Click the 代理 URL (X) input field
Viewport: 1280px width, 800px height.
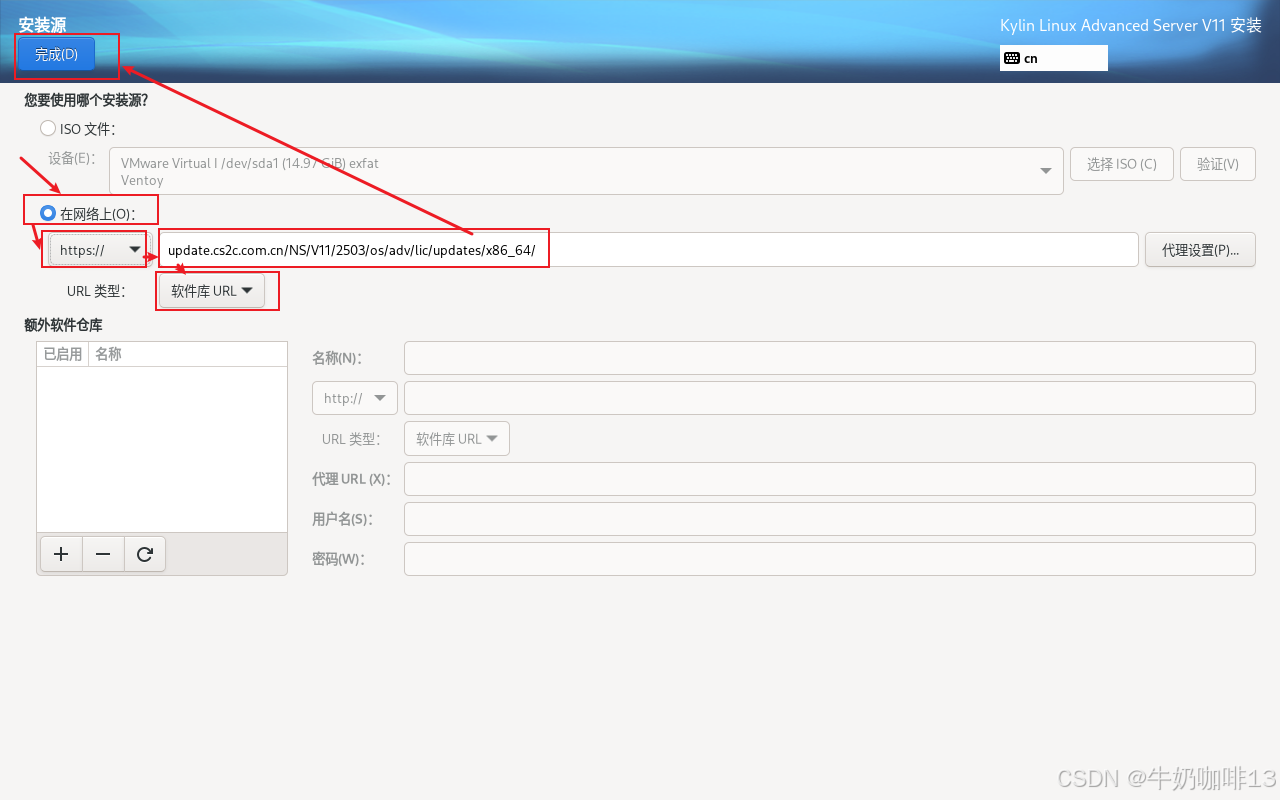(x=829, y=479)
